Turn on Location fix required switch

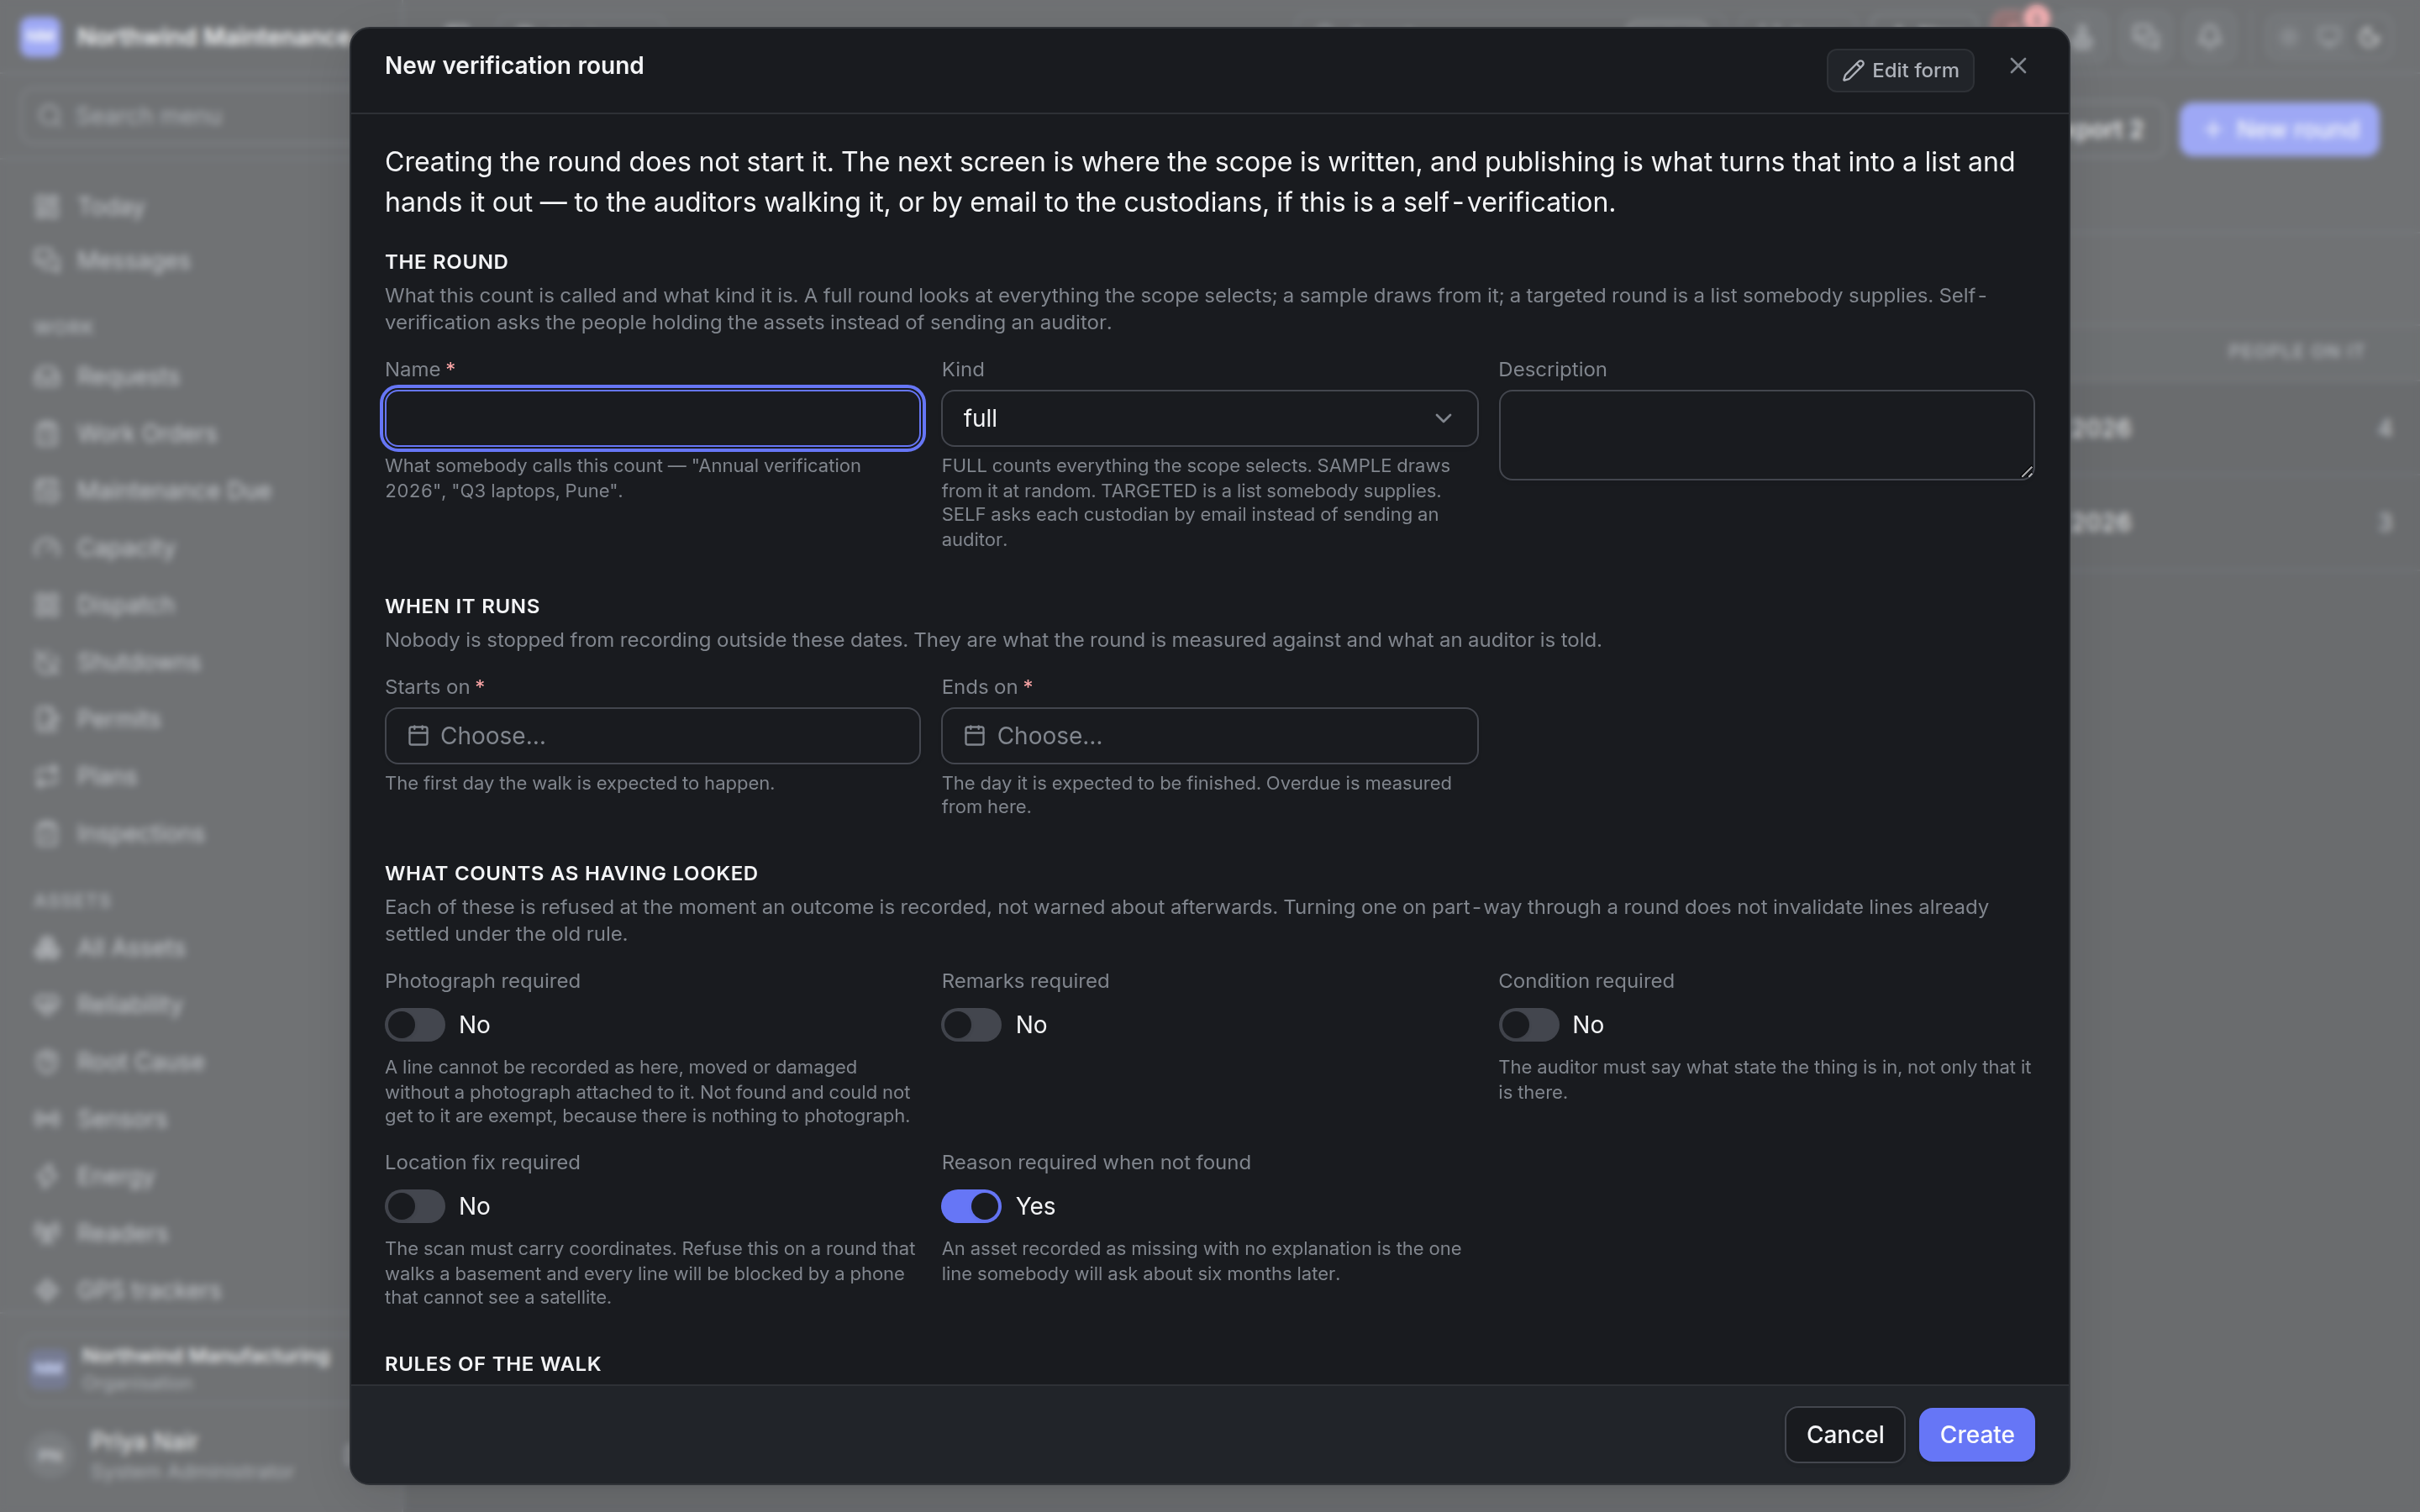tap(415, 1206)
